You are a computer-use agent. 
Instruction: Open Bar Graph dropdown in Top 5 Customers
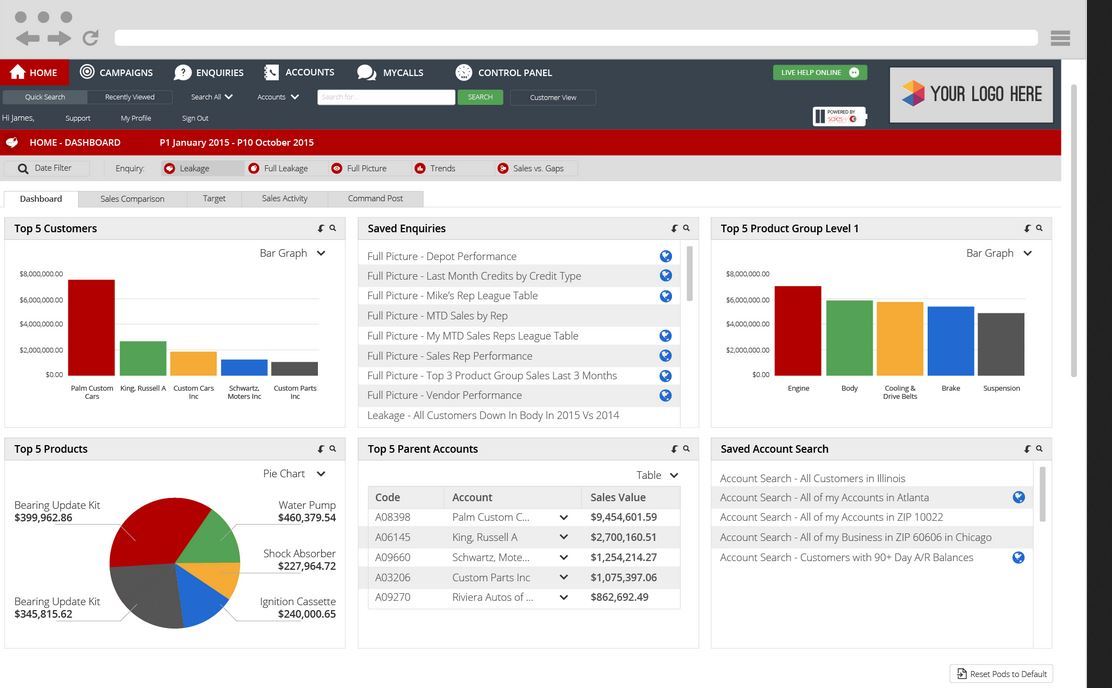[x=321, y=253]
